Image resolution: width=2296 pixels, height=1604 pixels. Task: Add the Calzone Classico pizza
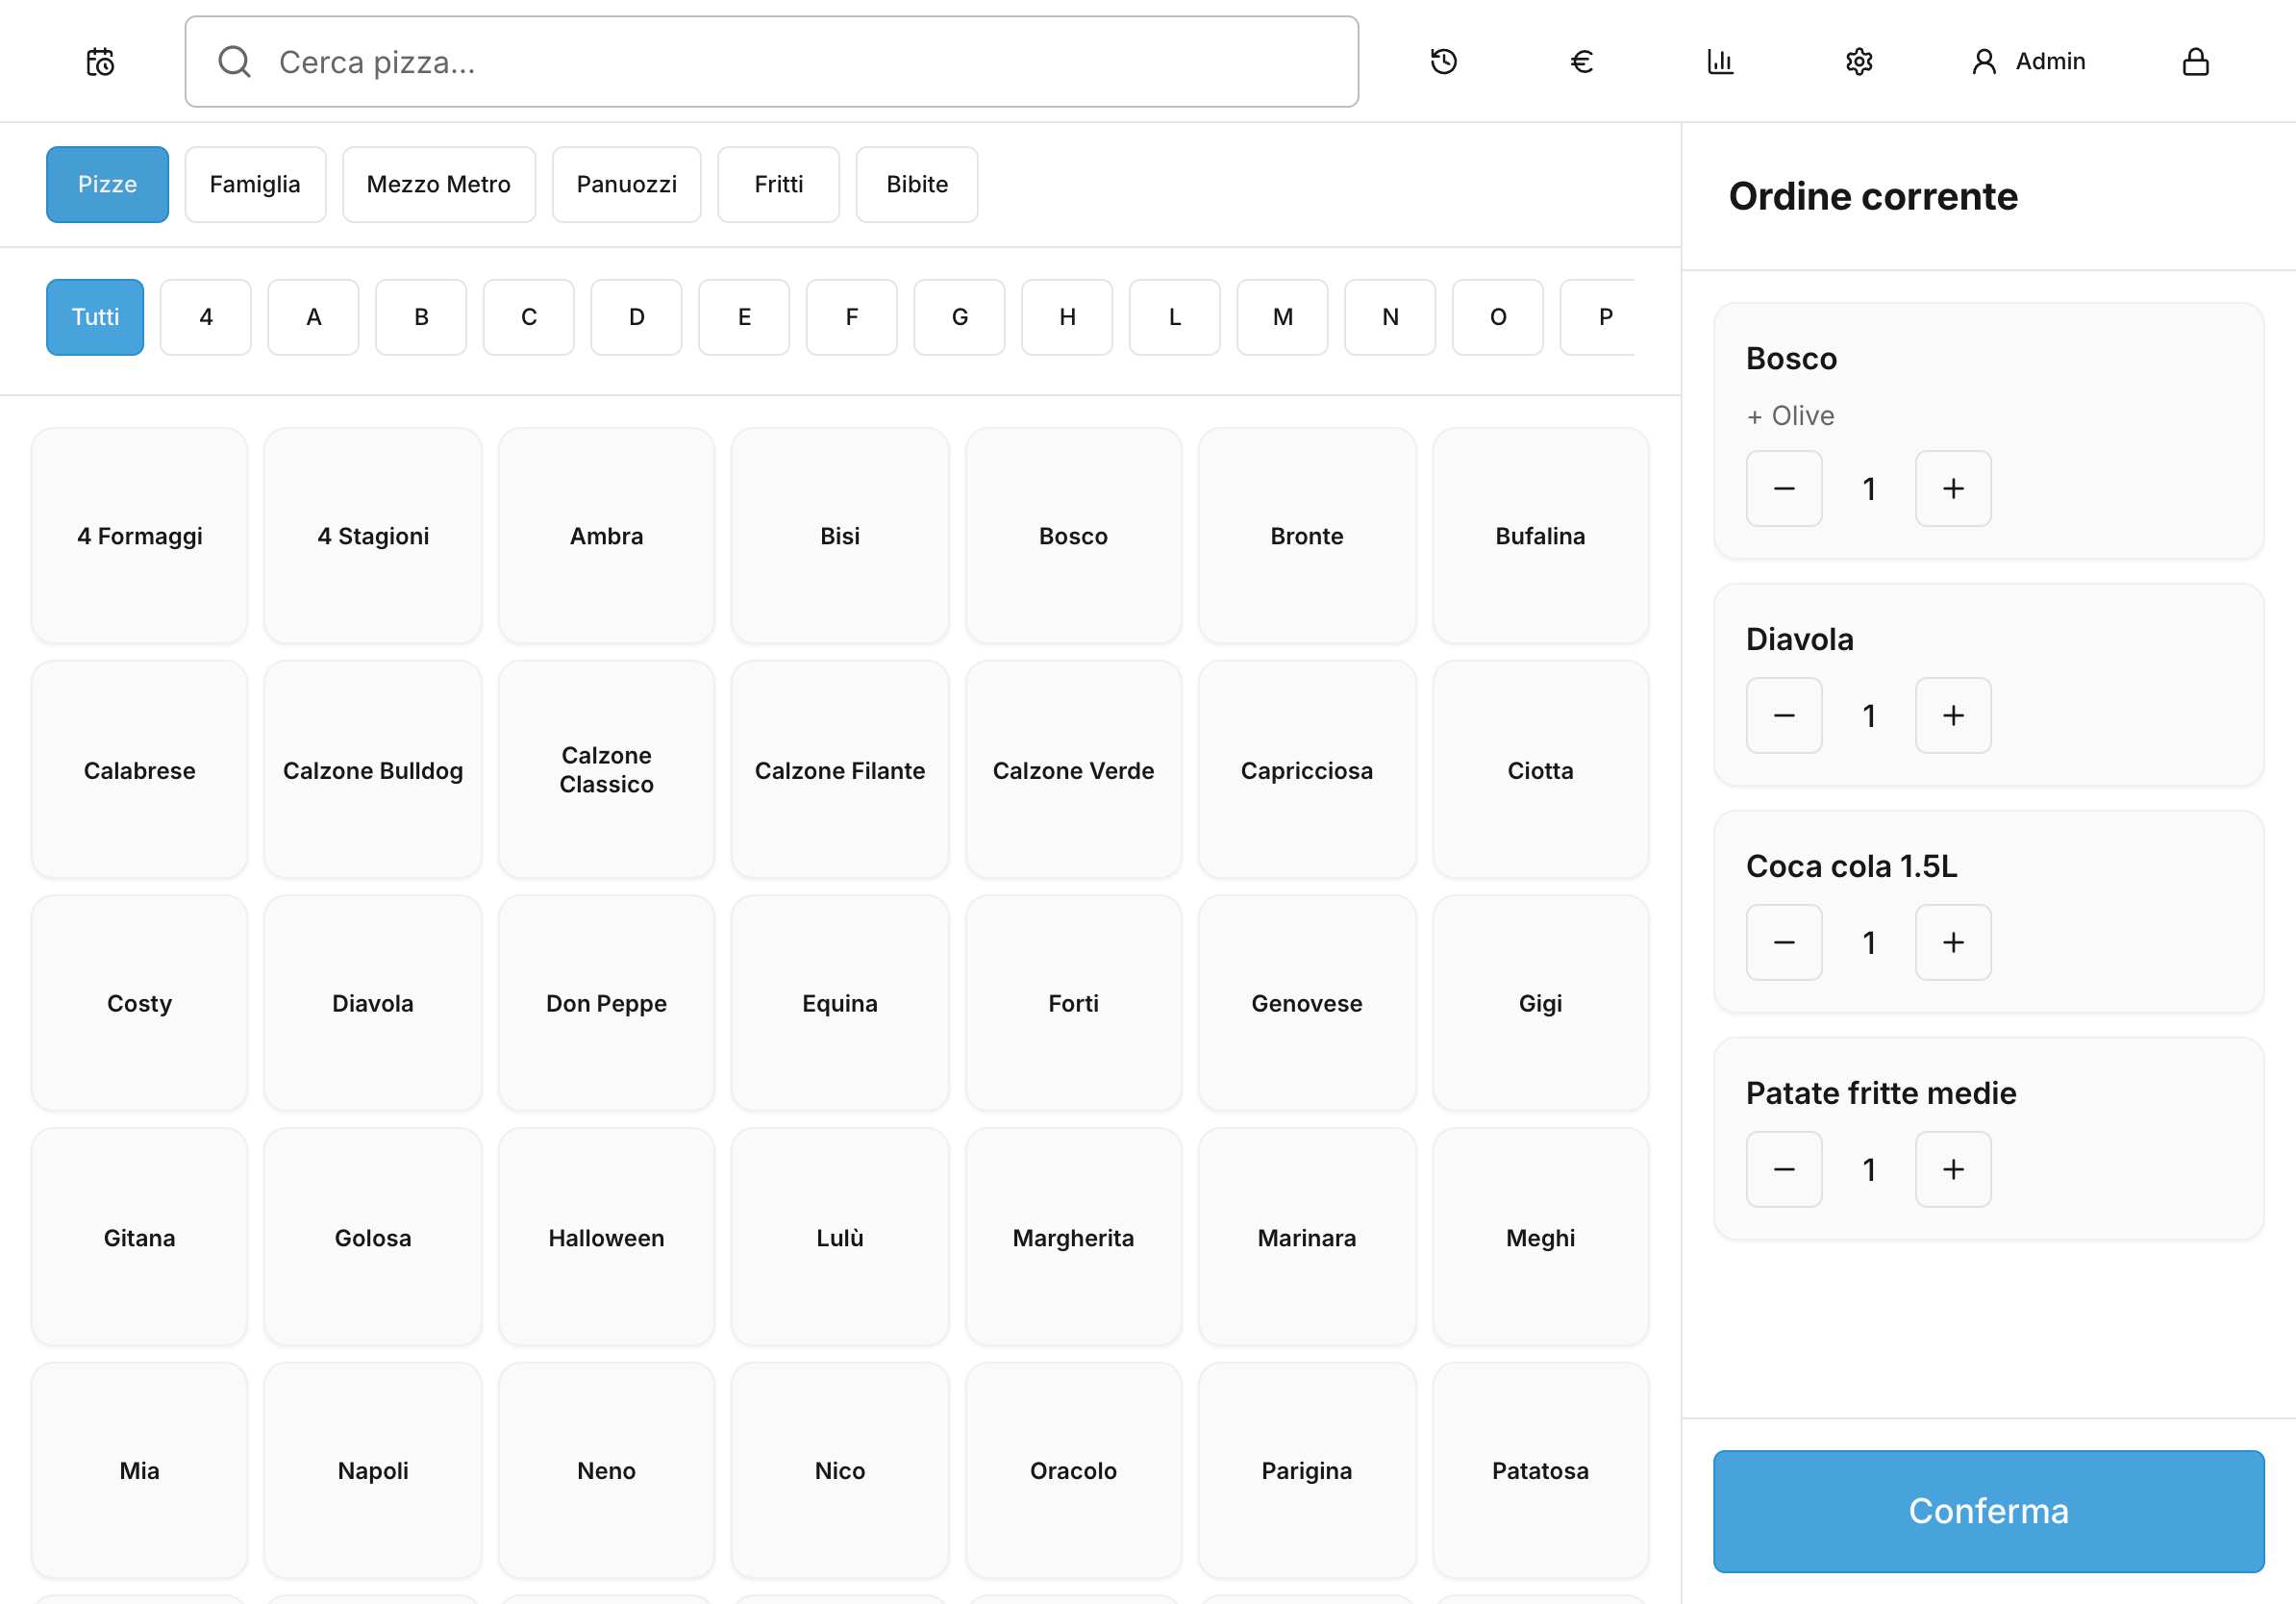606,770
